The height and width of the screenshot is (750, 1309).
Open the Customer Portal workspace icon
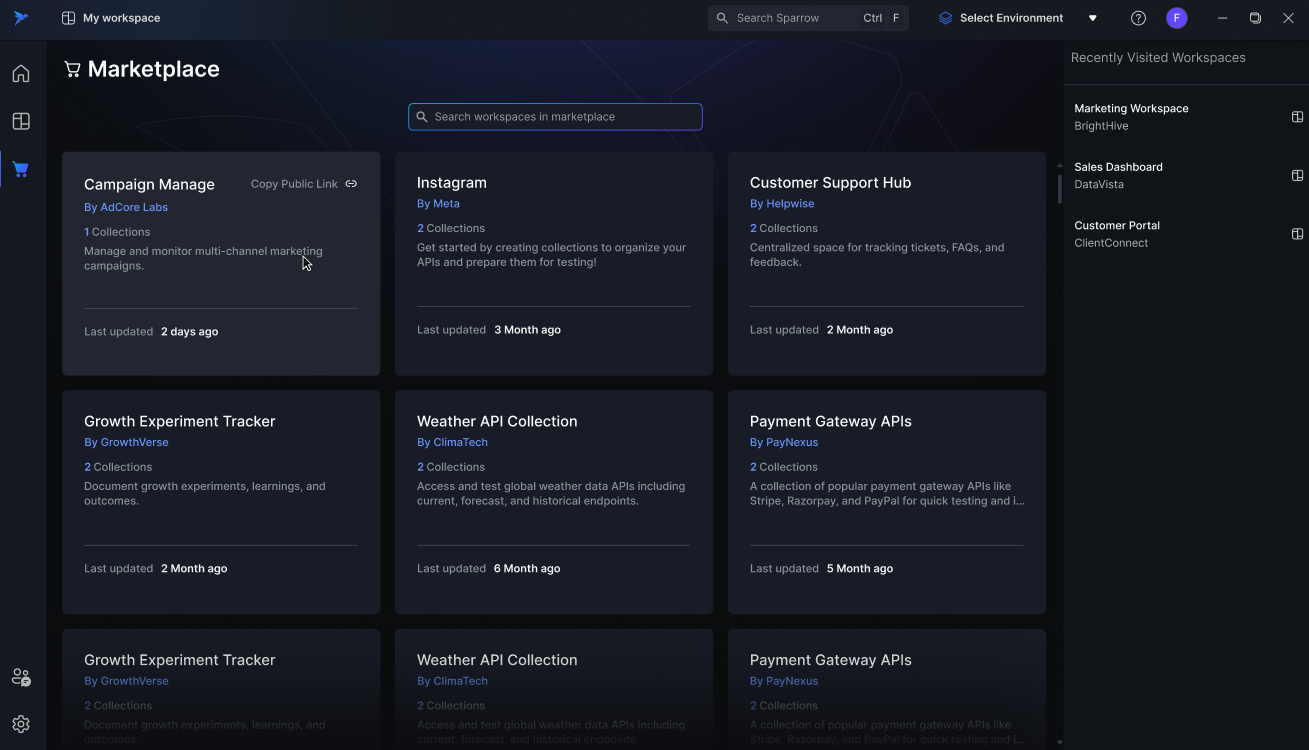(x=1297, y=234)
